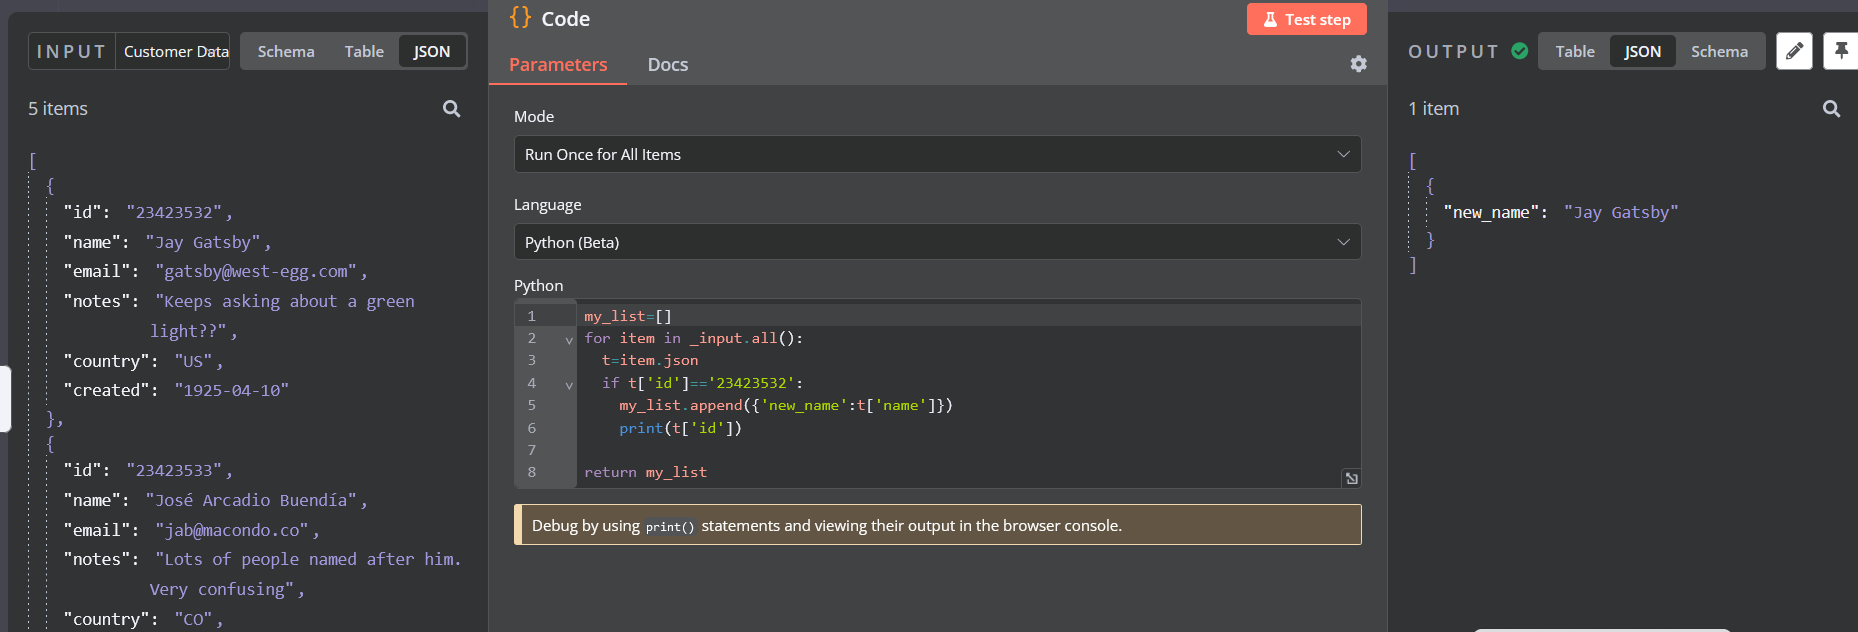Open node settings via the gear icon
This screenshot has width=1858, height=632.
pos(1358,64)
